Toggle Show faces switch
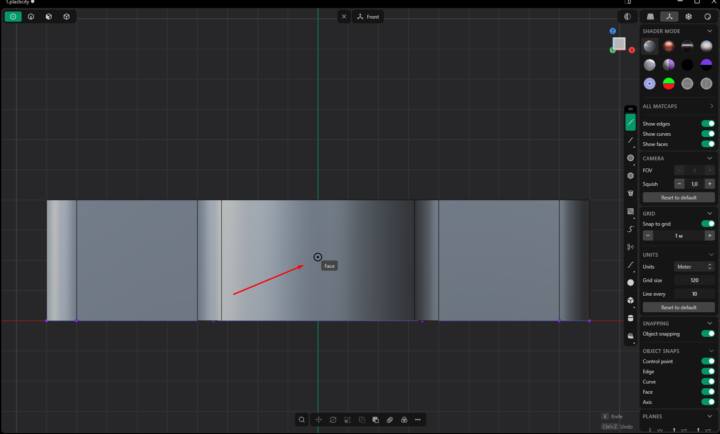The width and height of the screenshot is (720, 434). pos(708,144)
